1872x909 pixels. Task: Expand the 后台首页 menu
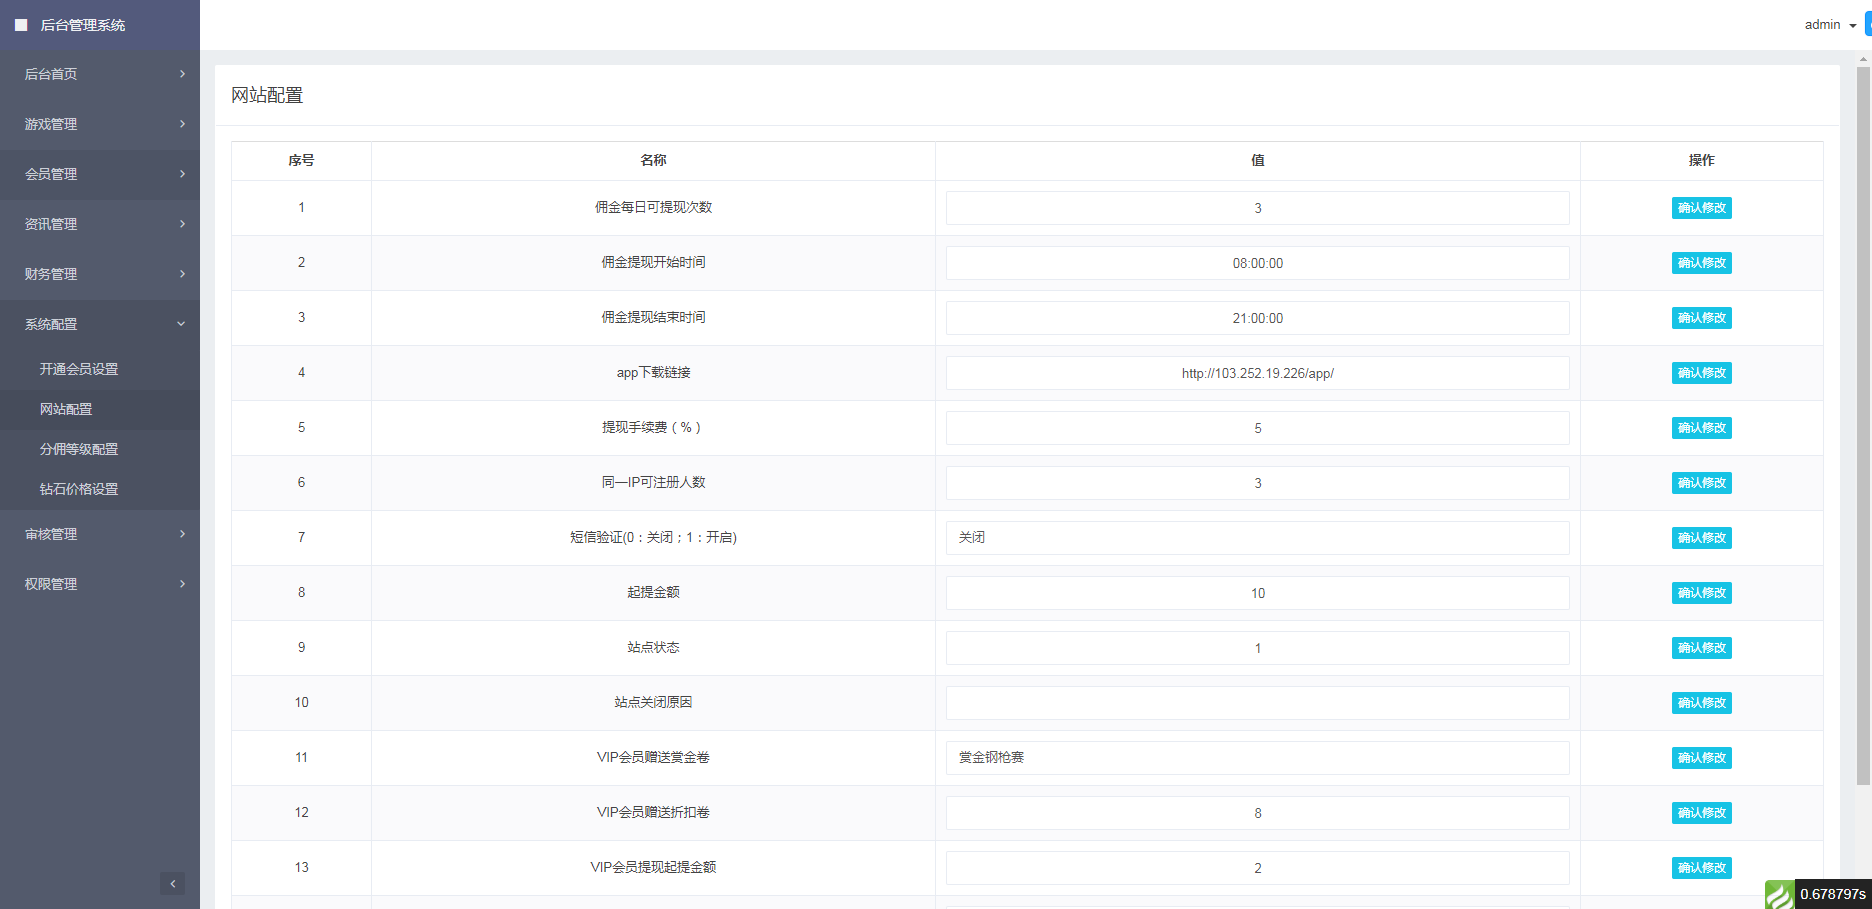click(100, 74)
